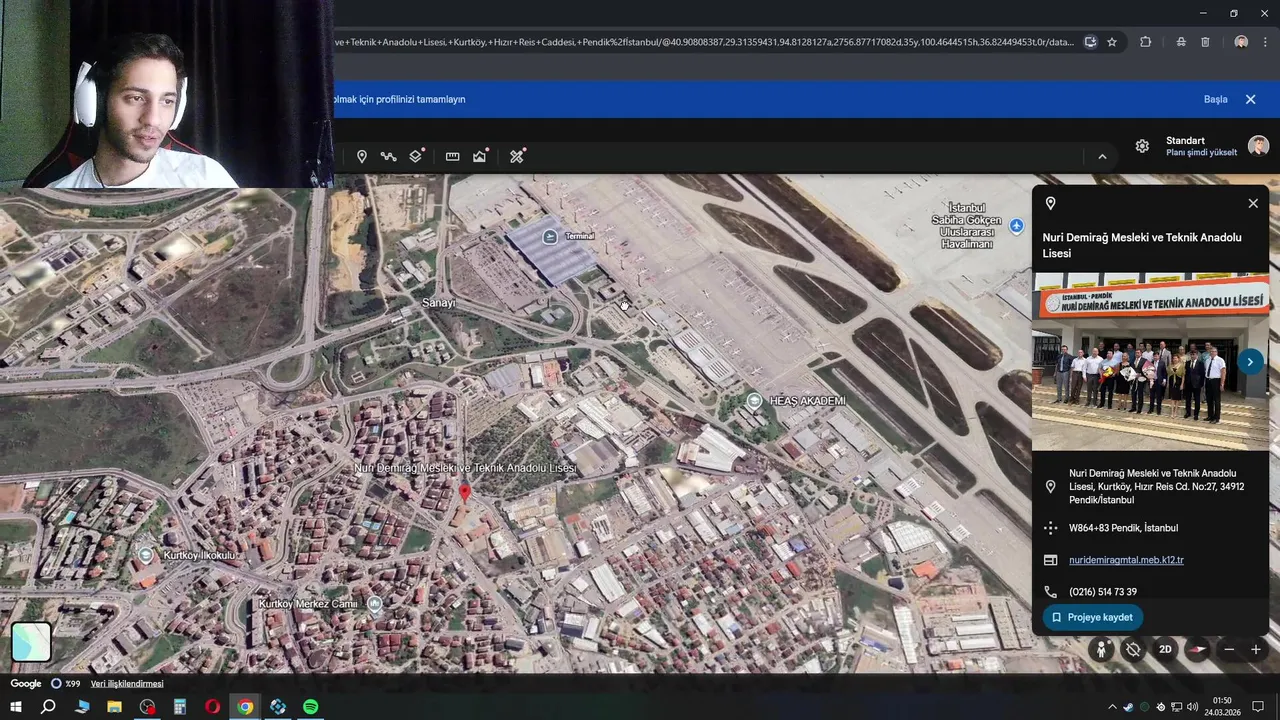The width and height of the screenshot is (1280, 720).
Task: Open website link nuridemiragmtal.meb.k12.tr
Action: pyautogui.click(x=1126, y=560)
